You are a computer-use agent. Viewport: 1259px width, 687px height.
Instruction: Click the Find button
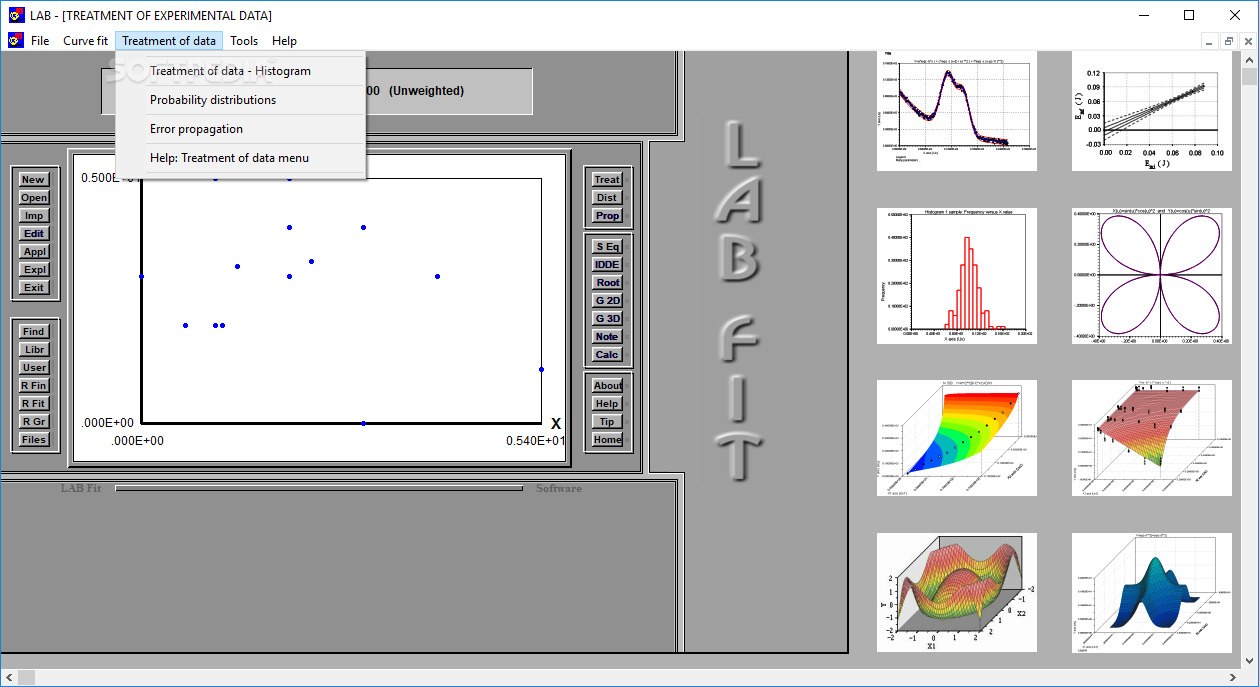click(34, 332)
